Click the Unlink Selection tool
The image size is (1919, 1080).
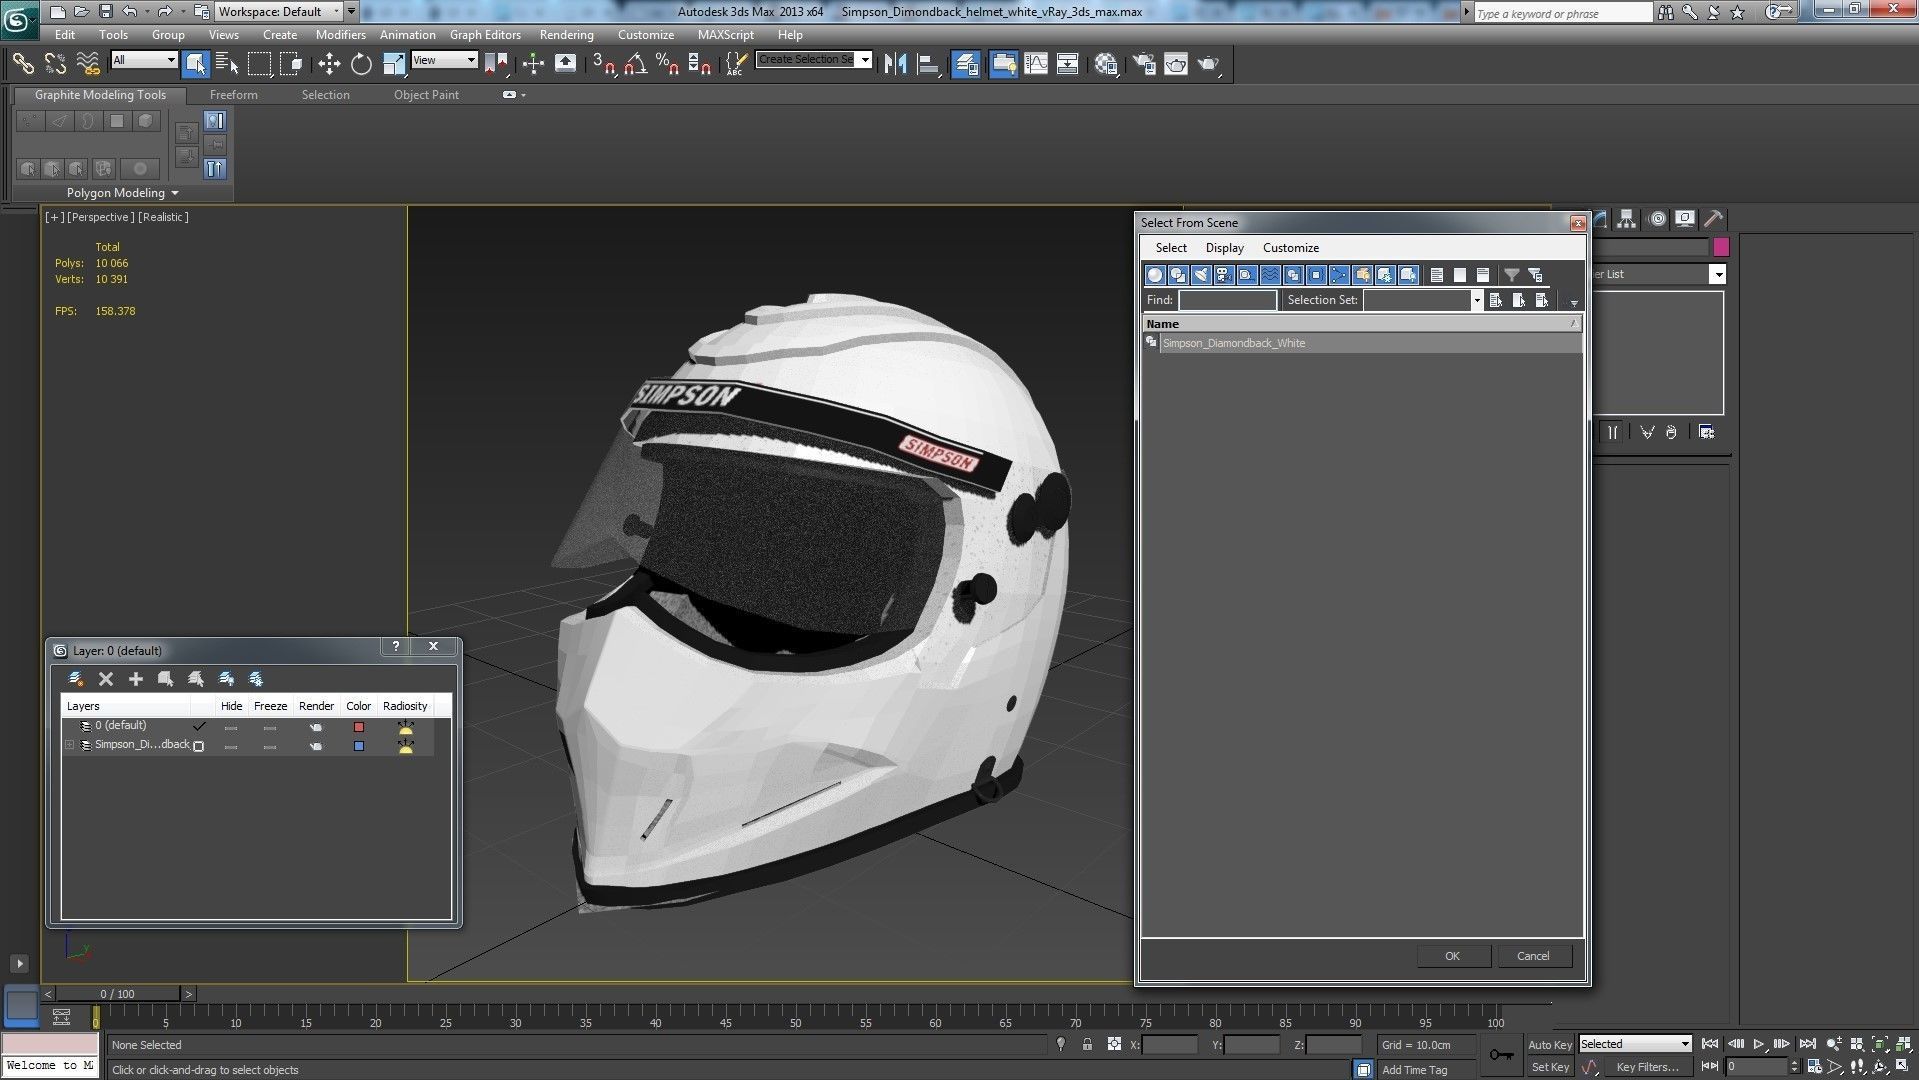55,64
